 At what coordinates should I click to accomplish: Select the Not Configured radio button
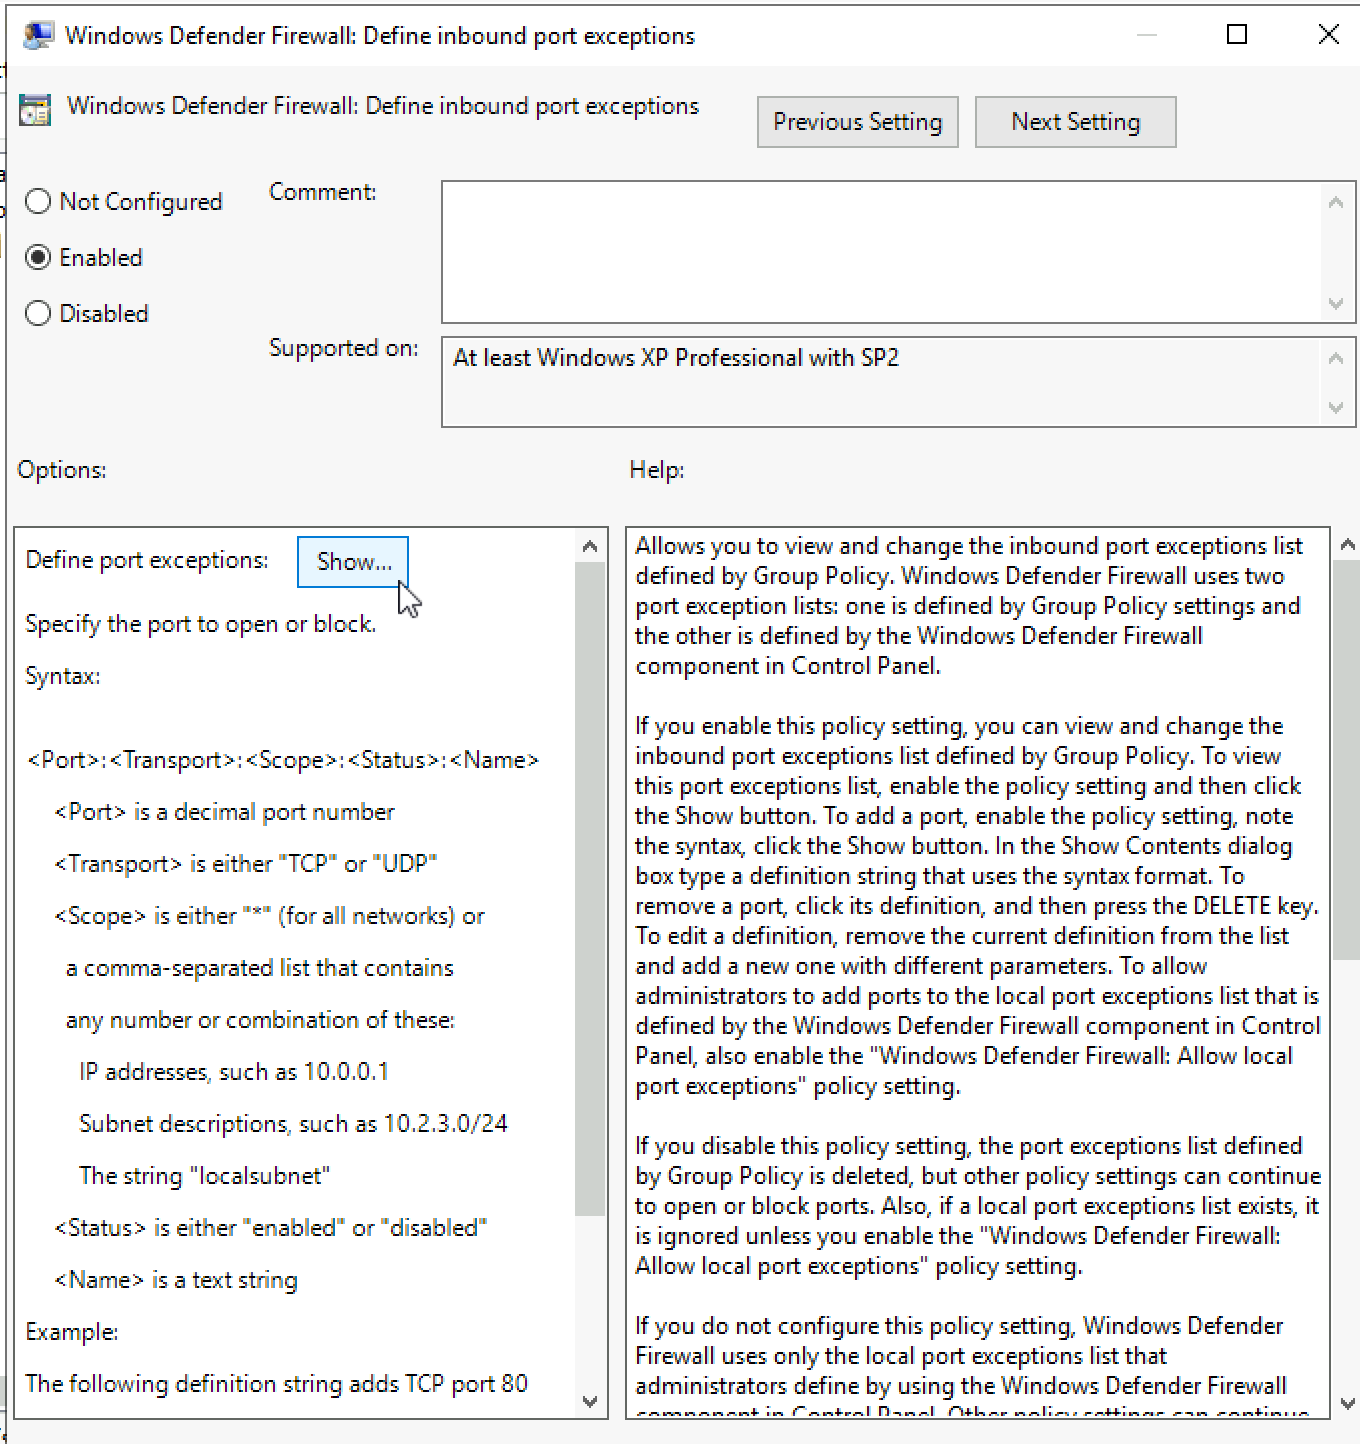pos(124,202)
